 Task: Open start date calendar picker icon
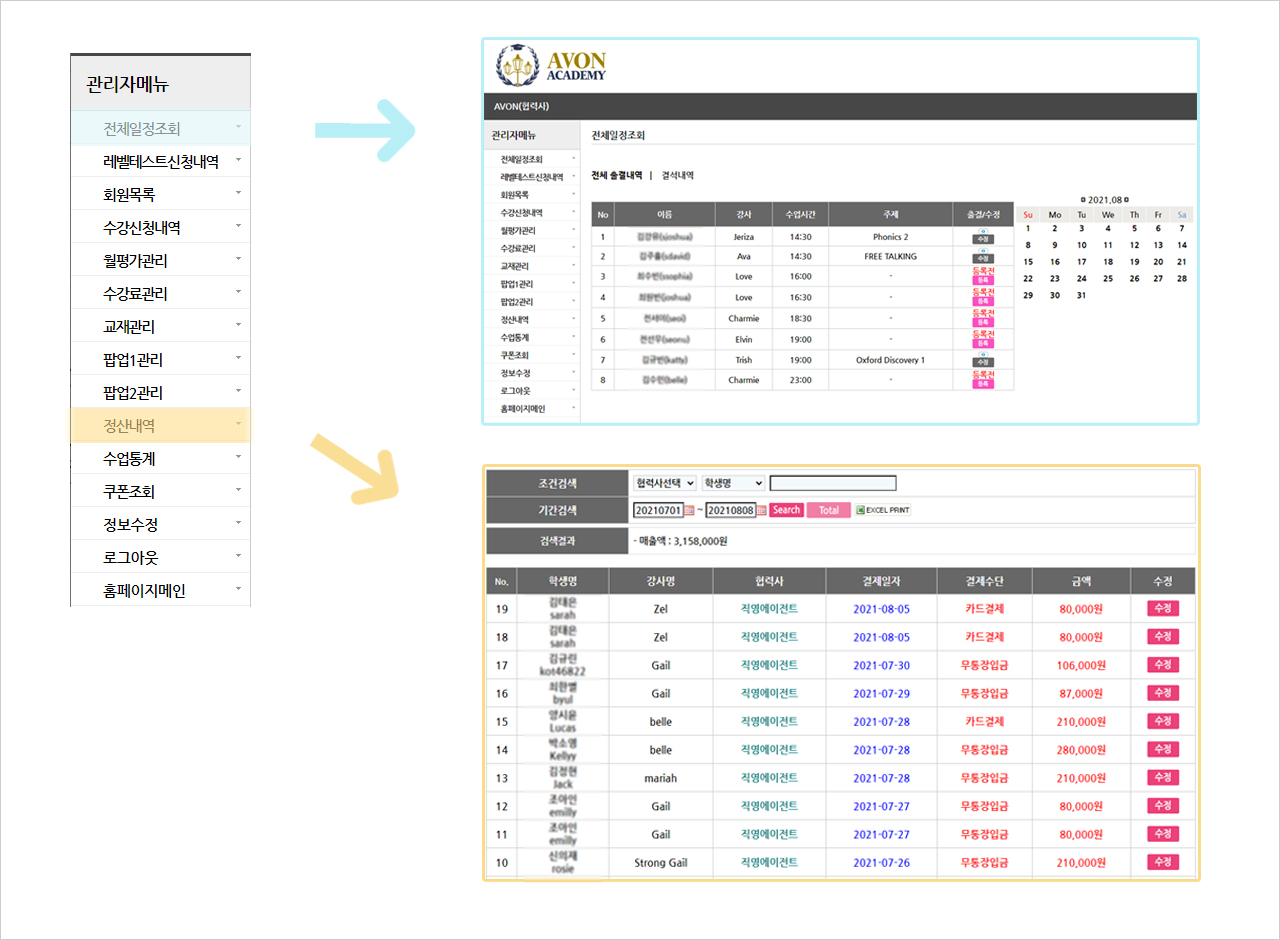click(x=689, y=510)
